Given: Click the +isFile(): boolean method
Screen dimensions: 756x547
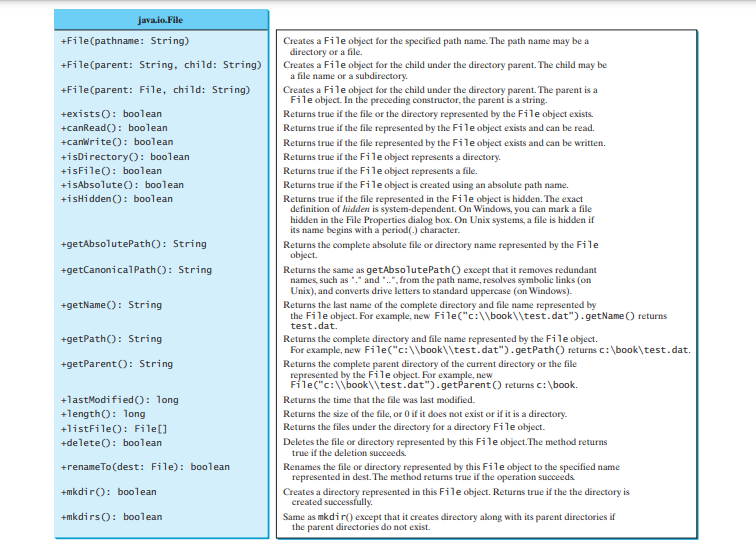Looking at the screenshot, I should 111,171.
